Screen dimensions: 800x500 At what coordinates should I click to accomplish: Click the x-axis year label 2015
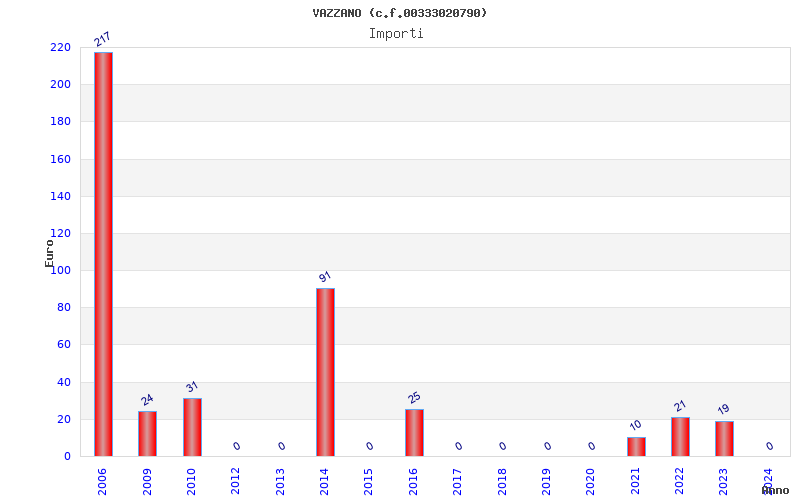[x=369, y=482]
